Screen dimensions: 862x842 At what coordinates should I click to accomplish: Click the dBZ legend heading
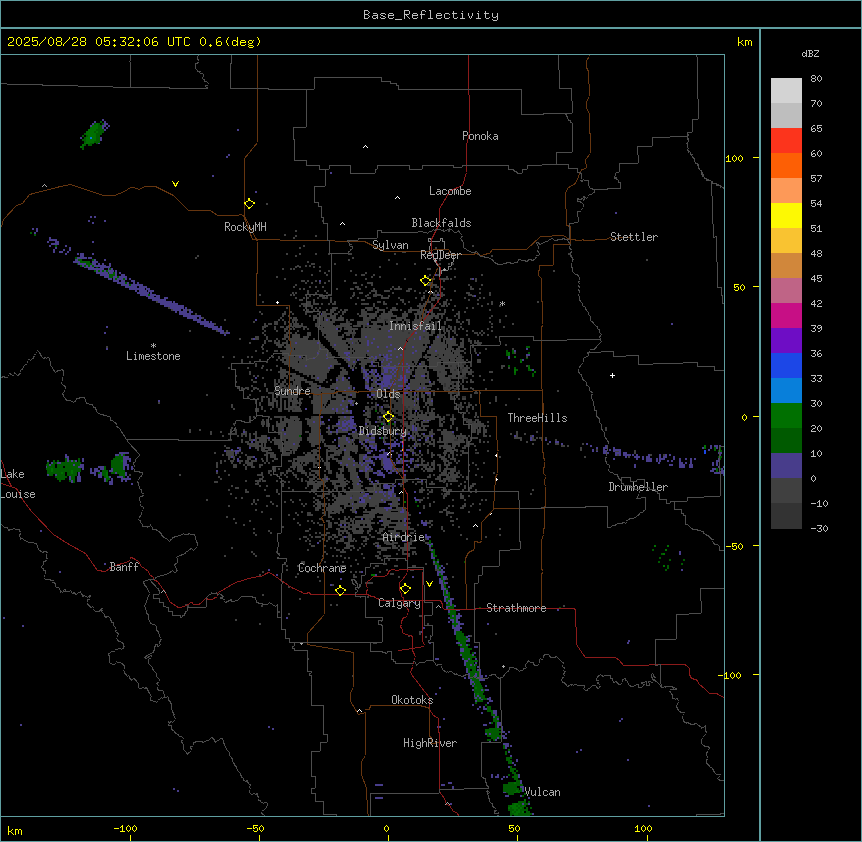pos(810,54)
